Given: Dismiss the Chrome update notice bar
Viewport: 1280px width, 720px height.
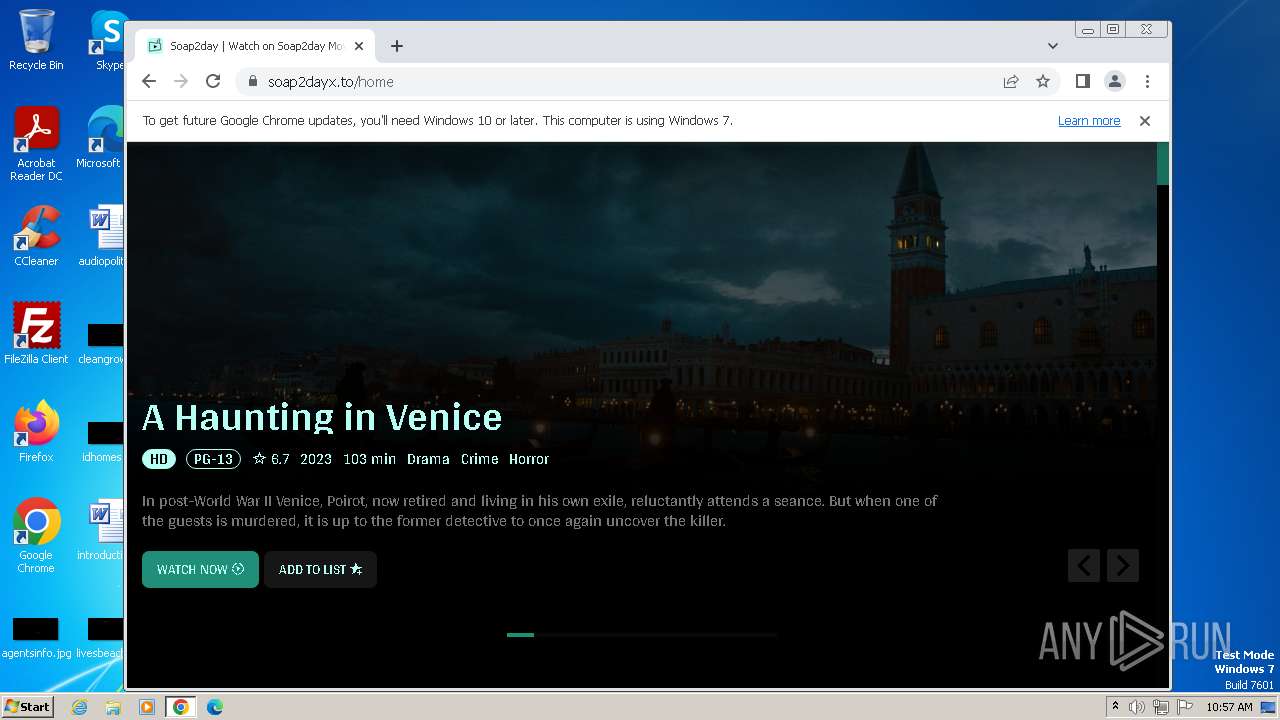Looking at the screenshot, I should 1145,121.
